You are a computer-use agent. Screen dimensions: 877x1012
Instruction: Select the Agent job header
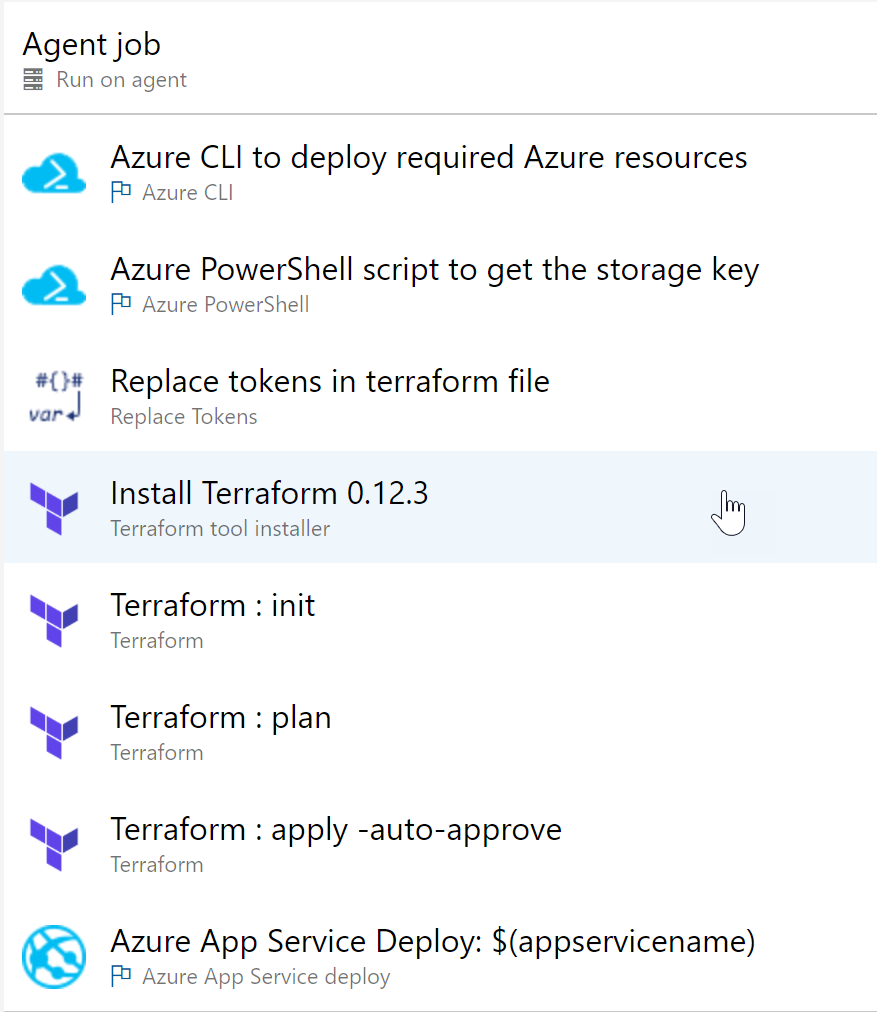[x=440, y=59]
